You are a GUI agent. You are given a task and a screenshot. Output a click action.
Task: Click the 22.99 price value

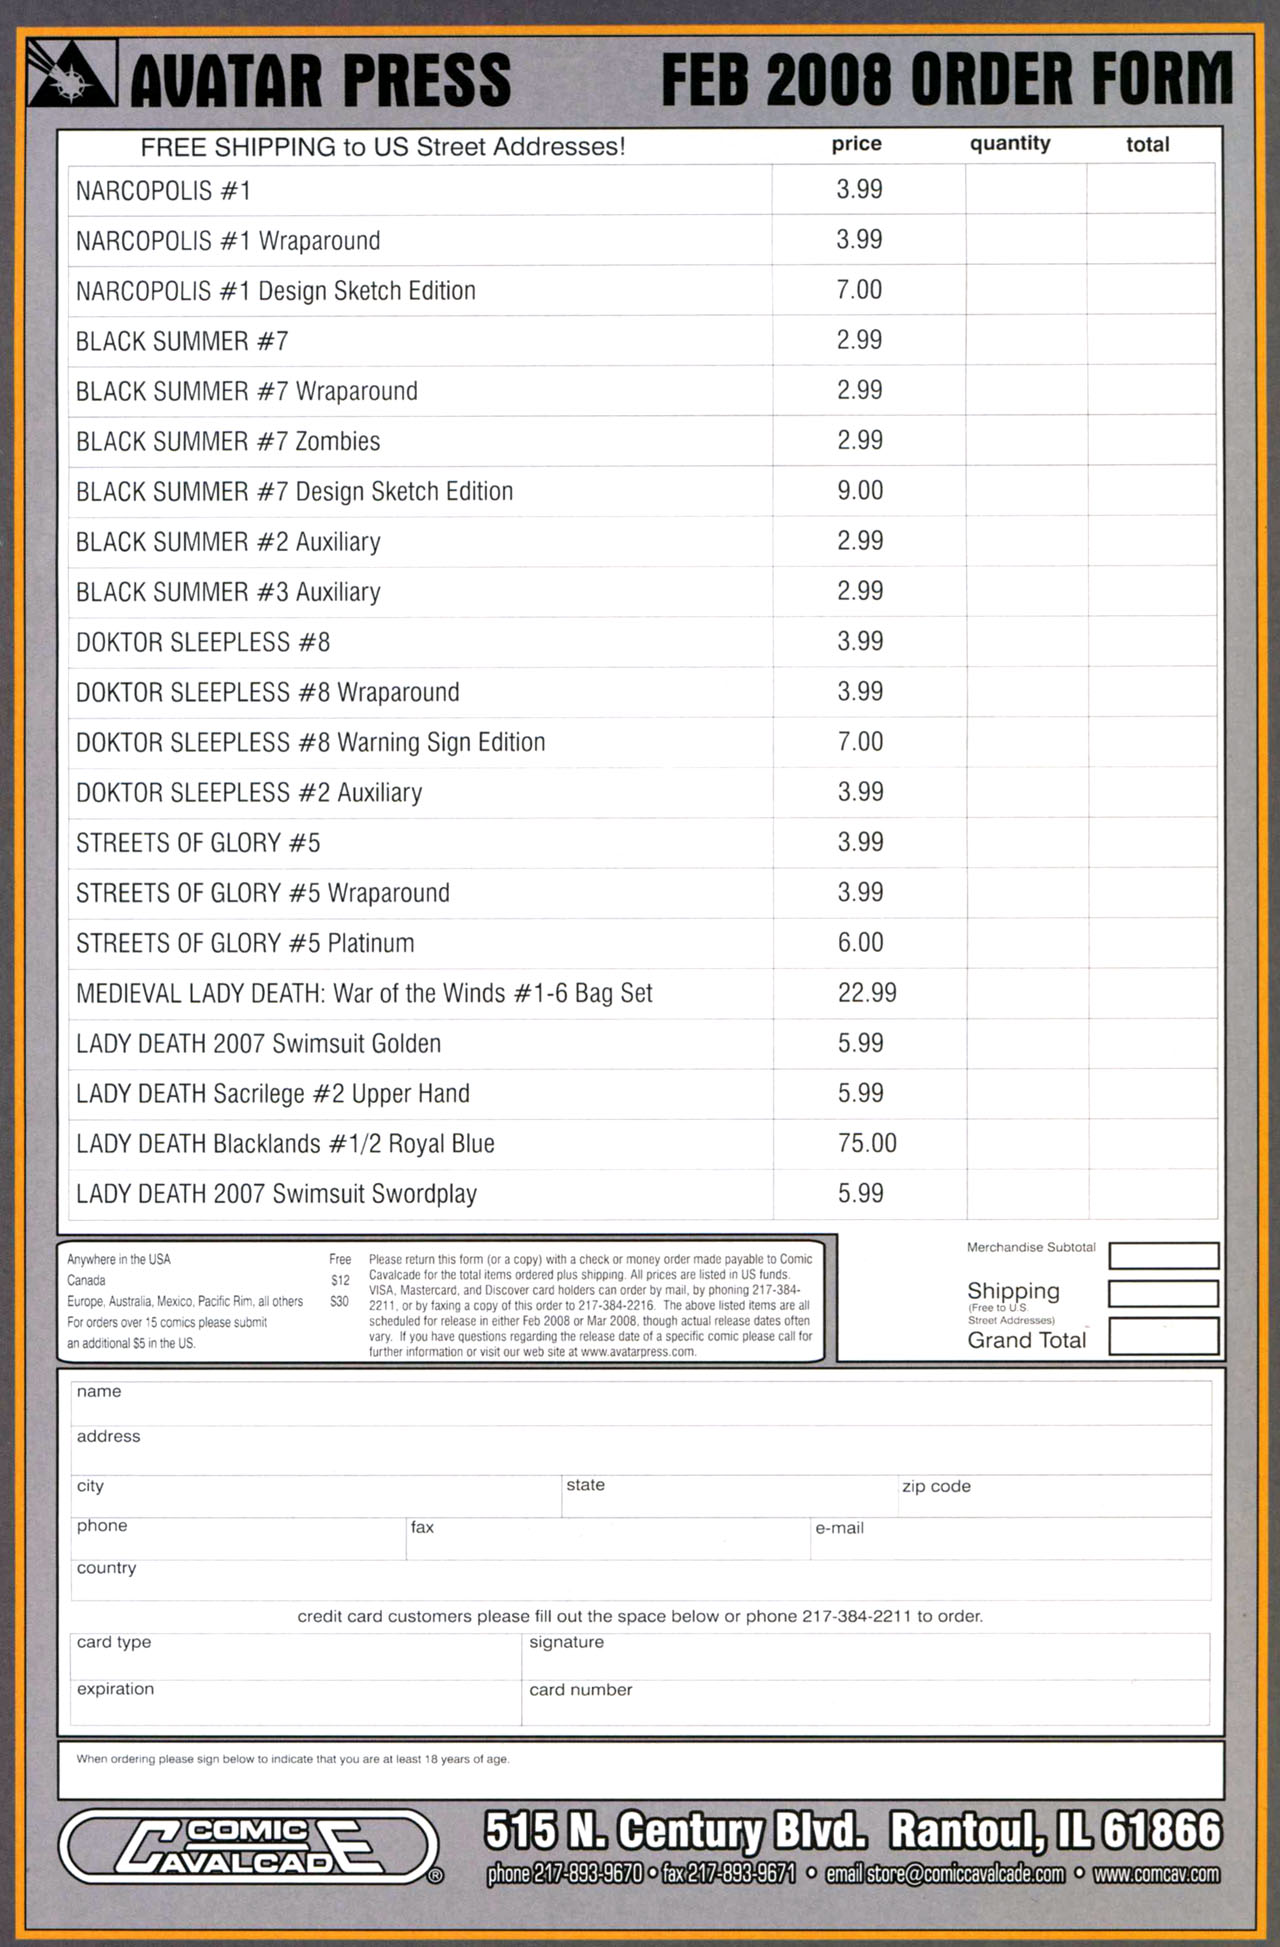tap(867, 993)
